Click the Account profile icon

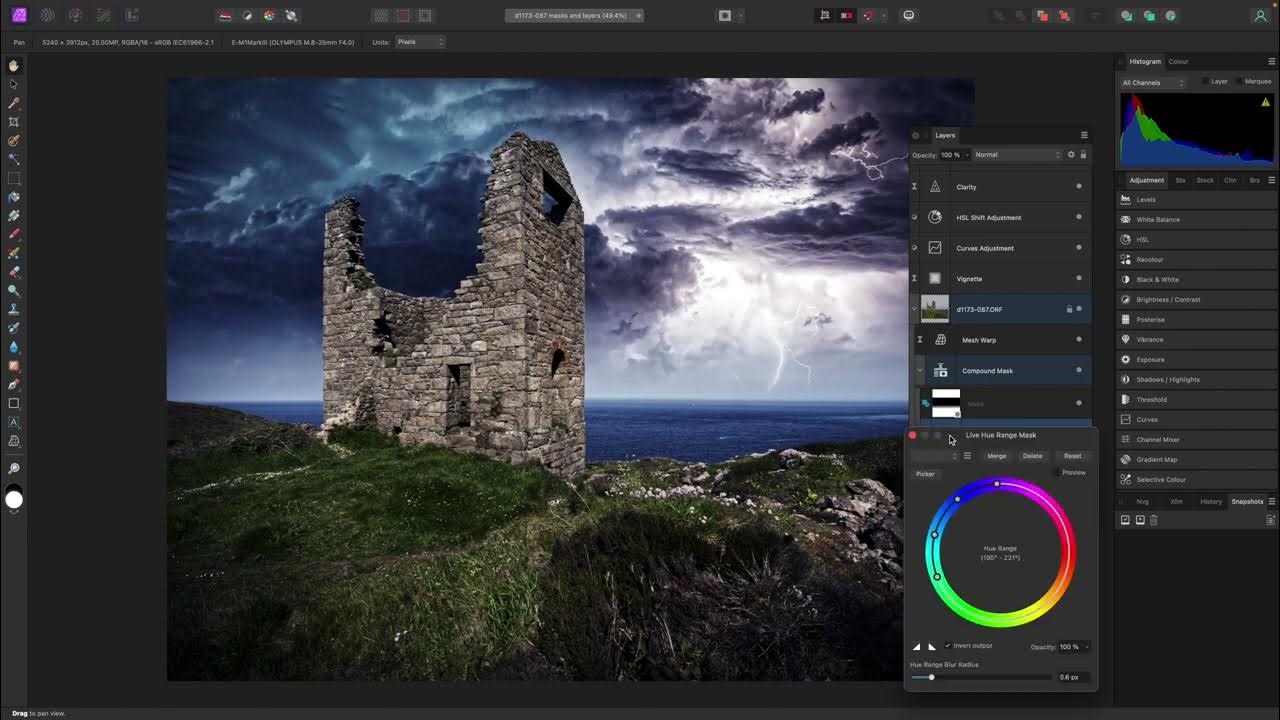click(x=1260, y=16)
